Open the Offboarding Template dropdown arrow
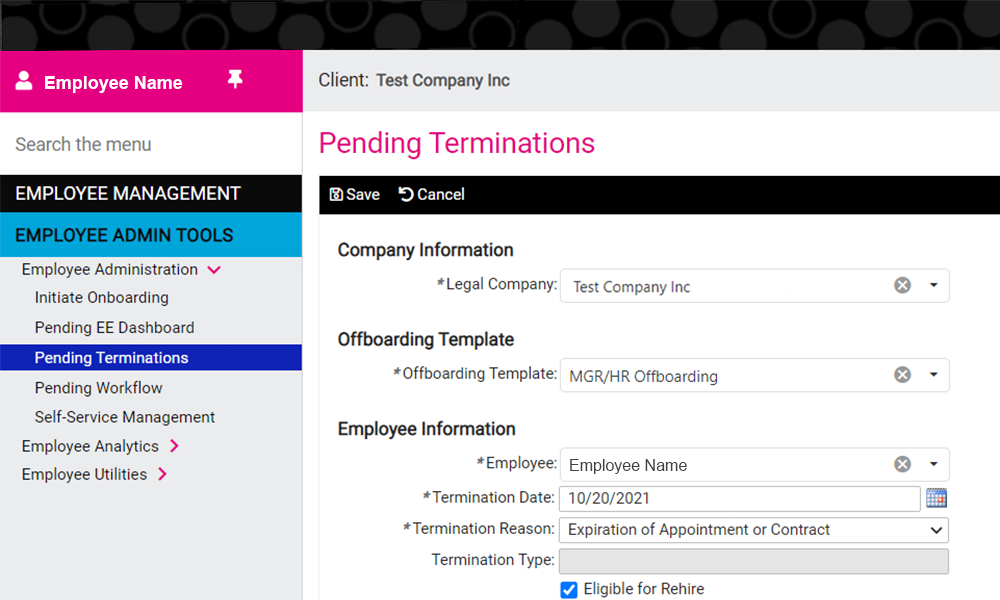This screenshot has width=1000, height=600. coord(933,375)
